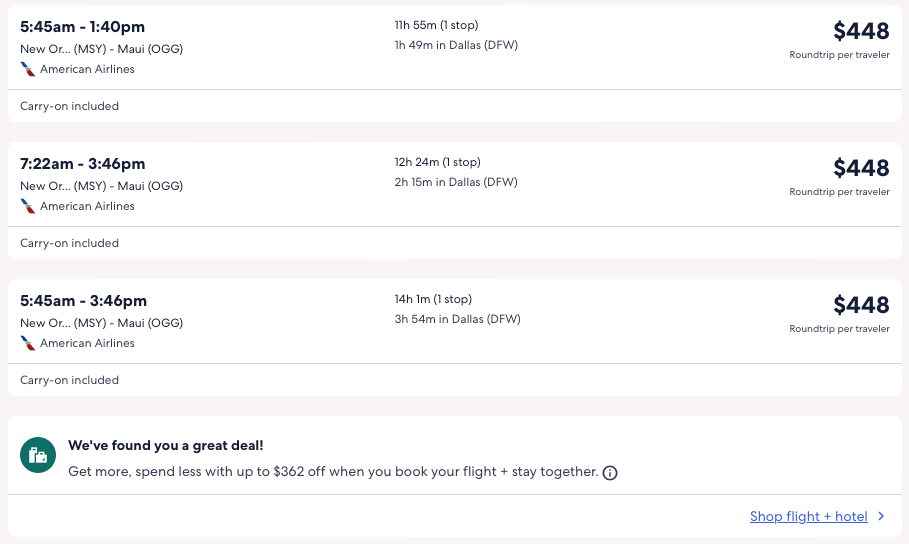Click the chevron next to Shop flight + hotel
Viewport: 909px width, 544px height.
click(881, 516)
